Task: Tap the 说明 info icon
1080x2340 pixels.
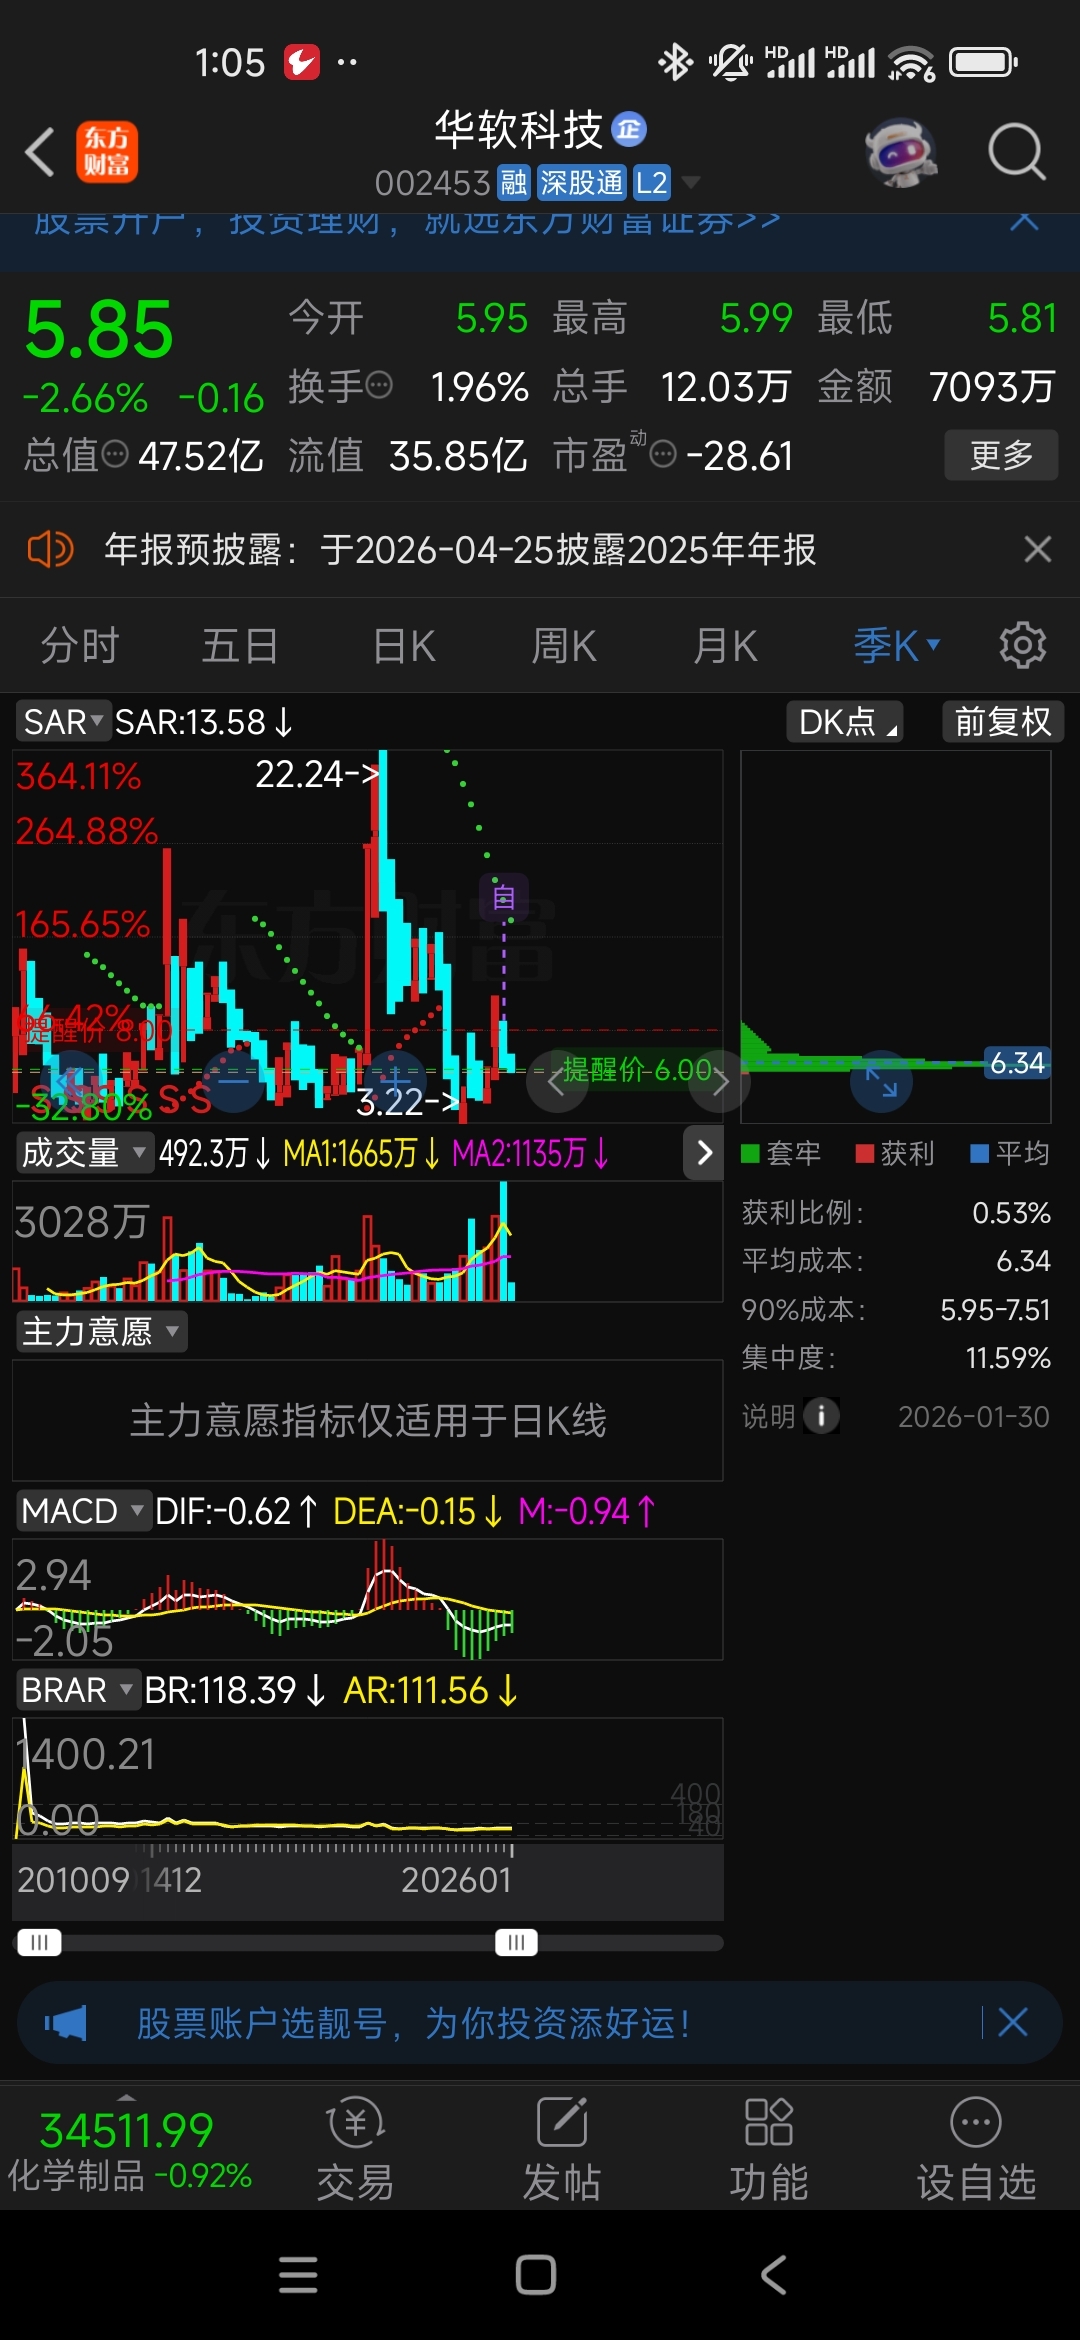Action: (x=821, y=1415)
